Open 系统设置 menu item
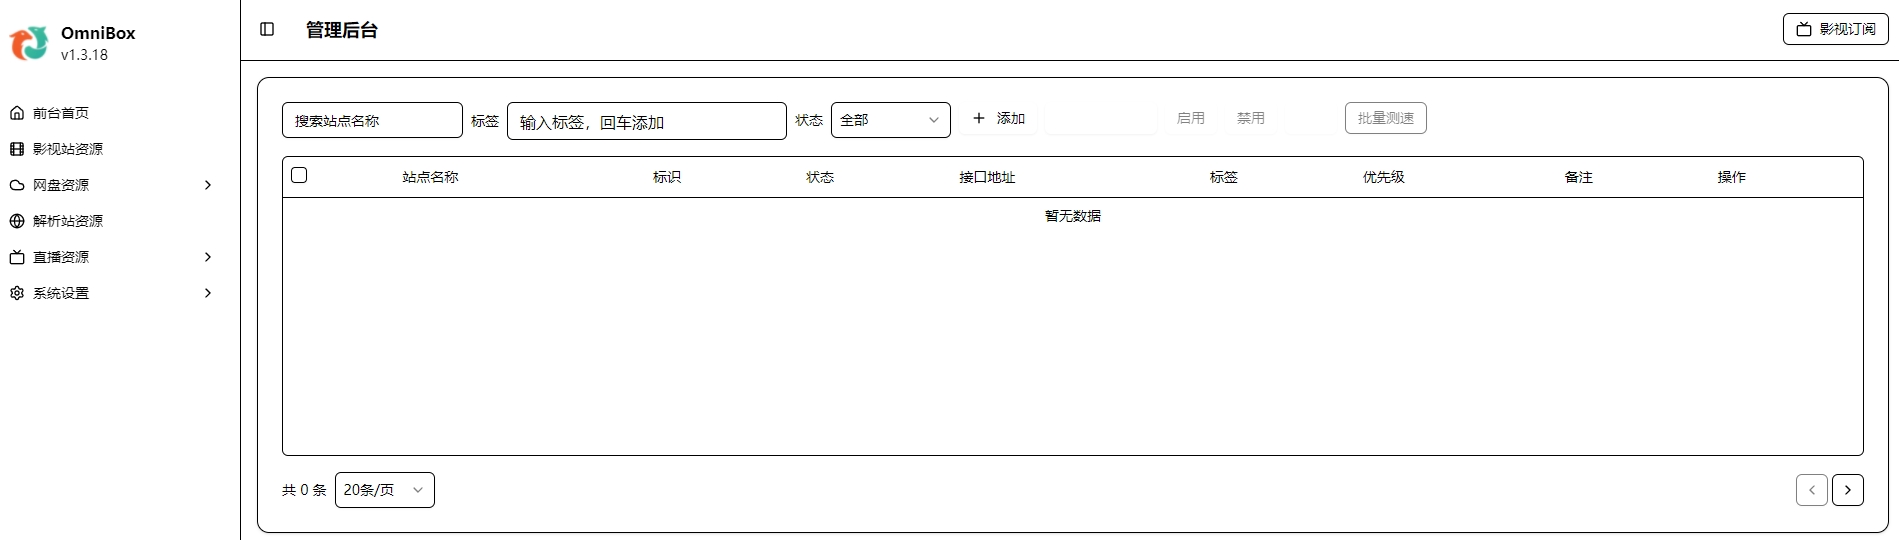1899x540 pixels. [112, 293]
